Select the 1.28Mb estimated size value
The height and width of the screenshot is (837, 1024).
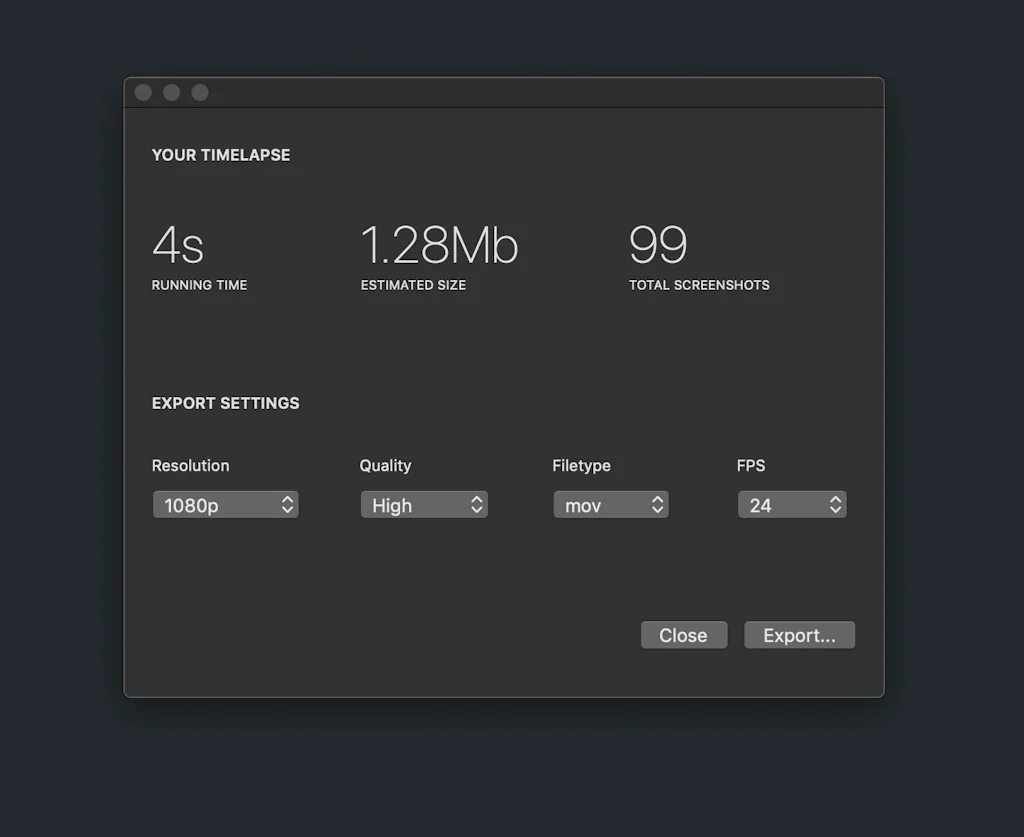point(439,246)
